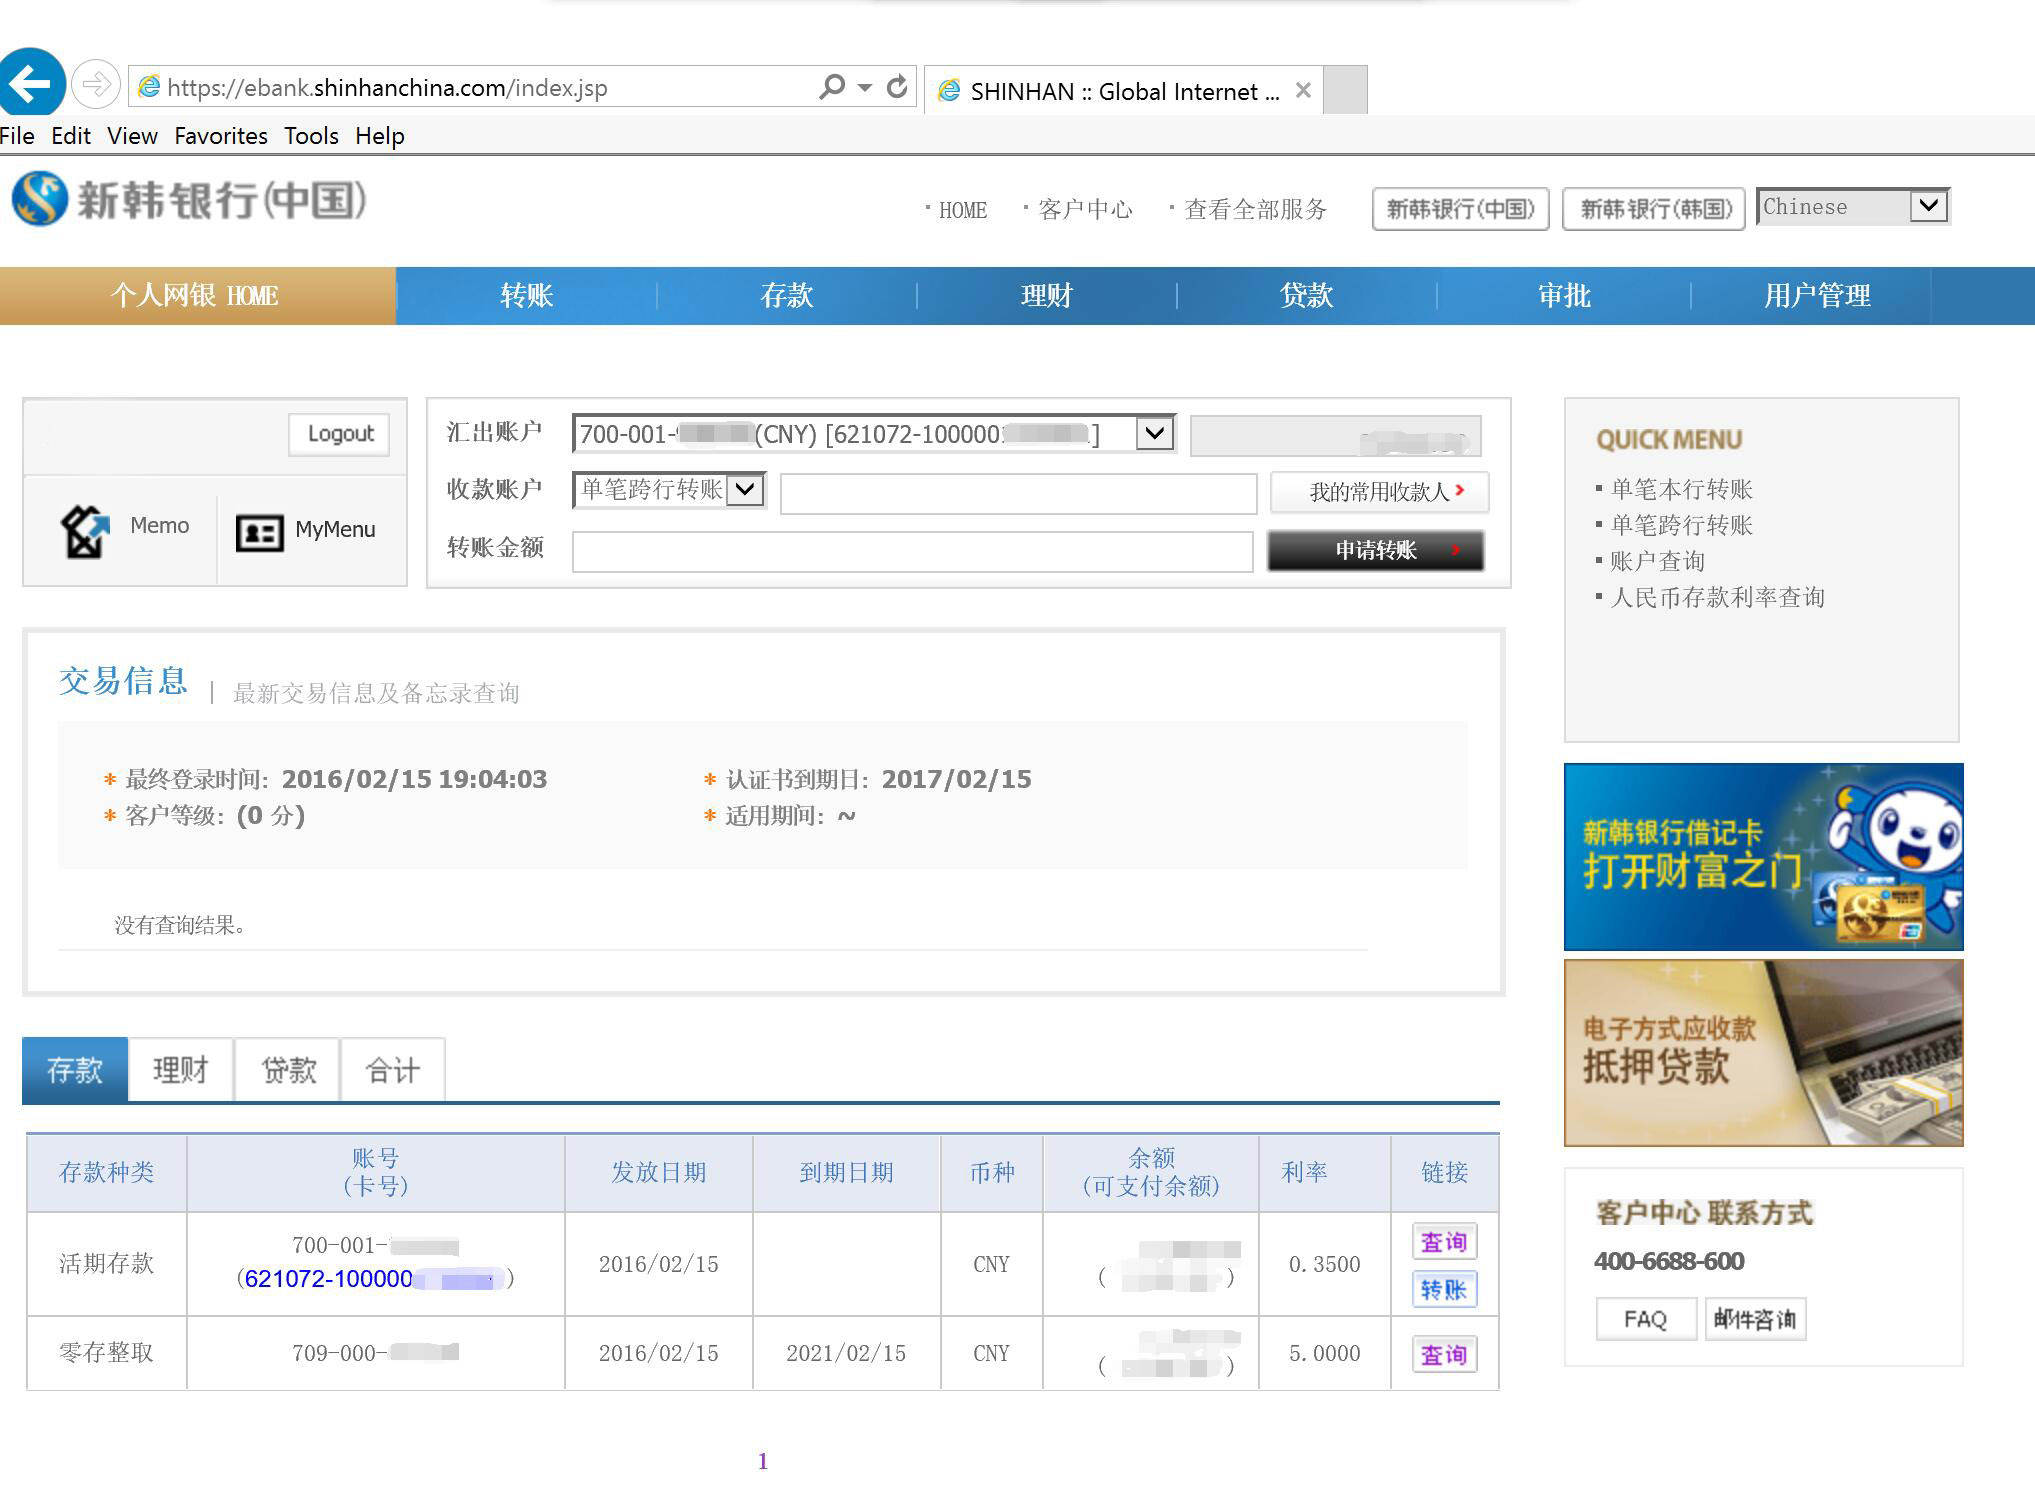Expand the Chinese language dropdown
This screenshot has width=2035, height=1507.
click(x=1929, y=207)
